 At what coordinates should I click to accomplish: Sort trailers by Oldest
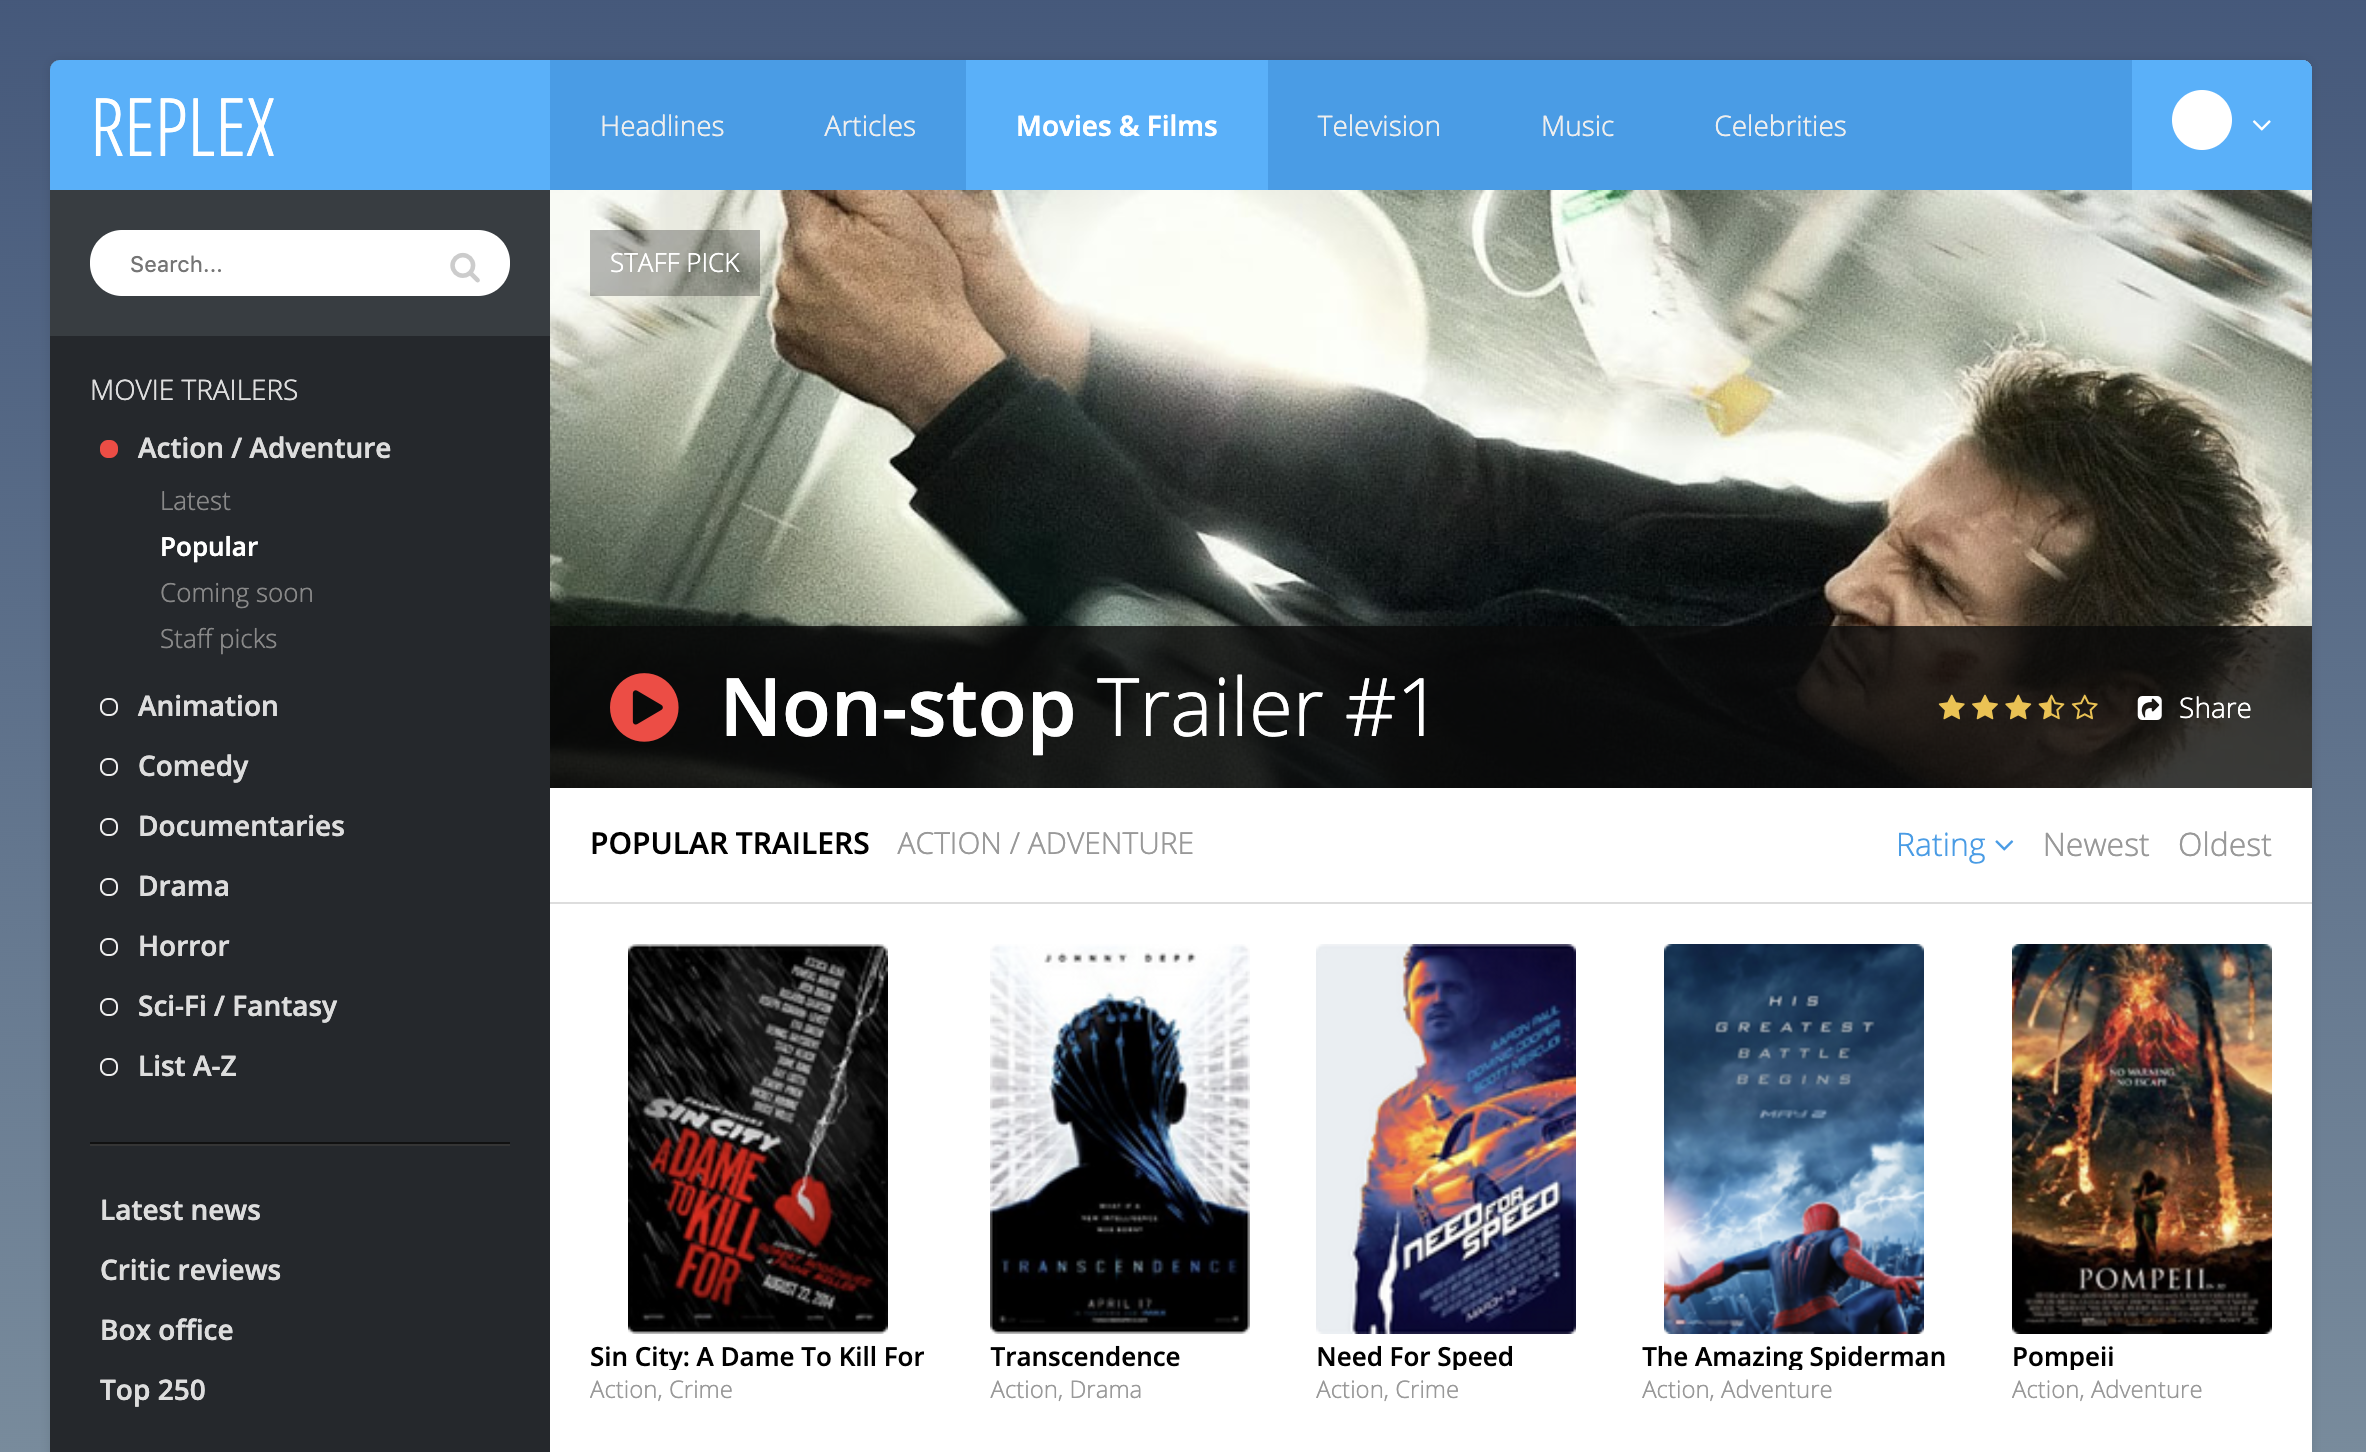[x=2224, y=845]
